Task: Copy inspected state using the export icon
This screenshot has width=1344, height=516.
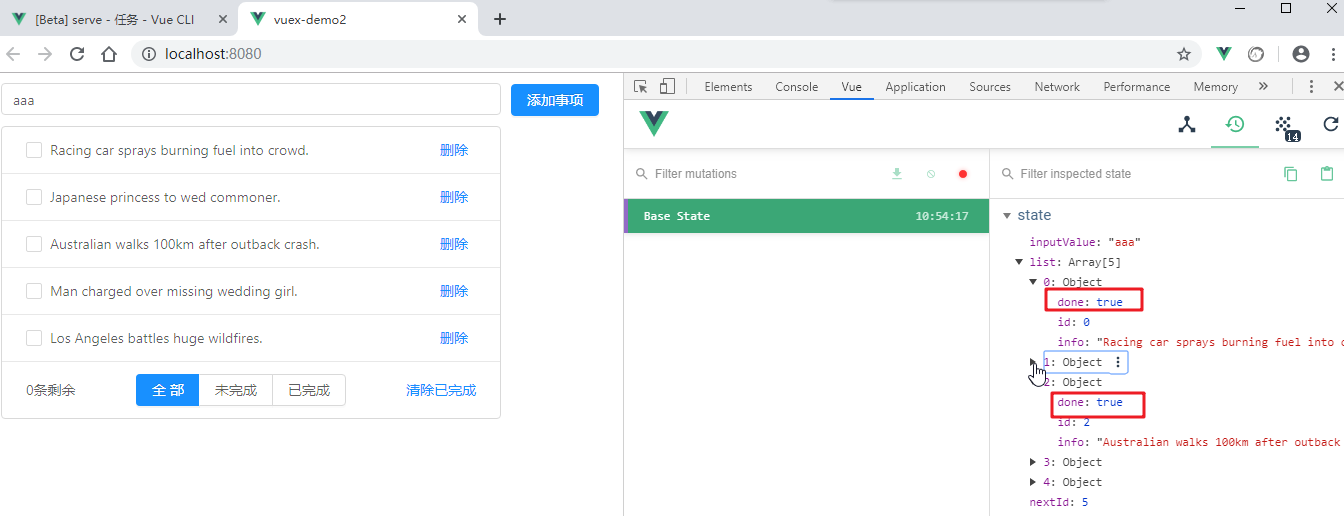Action: coord(1291,174)
